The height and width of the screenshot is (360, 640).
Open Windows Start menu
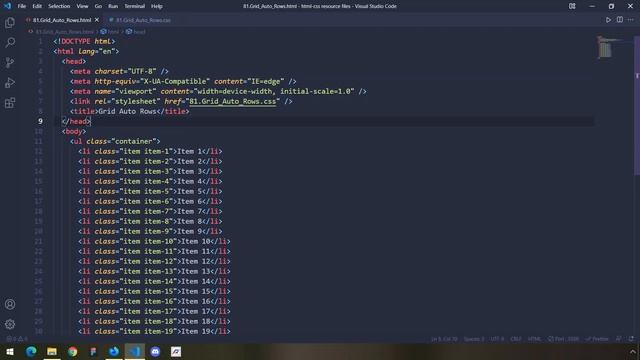pyautogui.click(x=10, y=351)
